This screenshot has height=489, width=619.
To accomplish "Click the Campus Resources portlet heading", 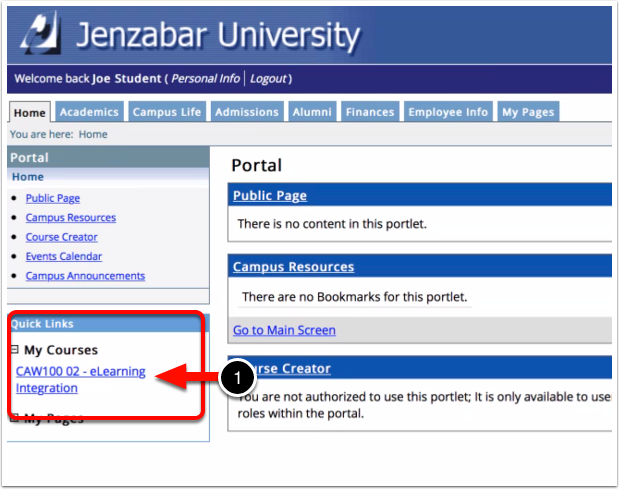I will click(293, 266).
